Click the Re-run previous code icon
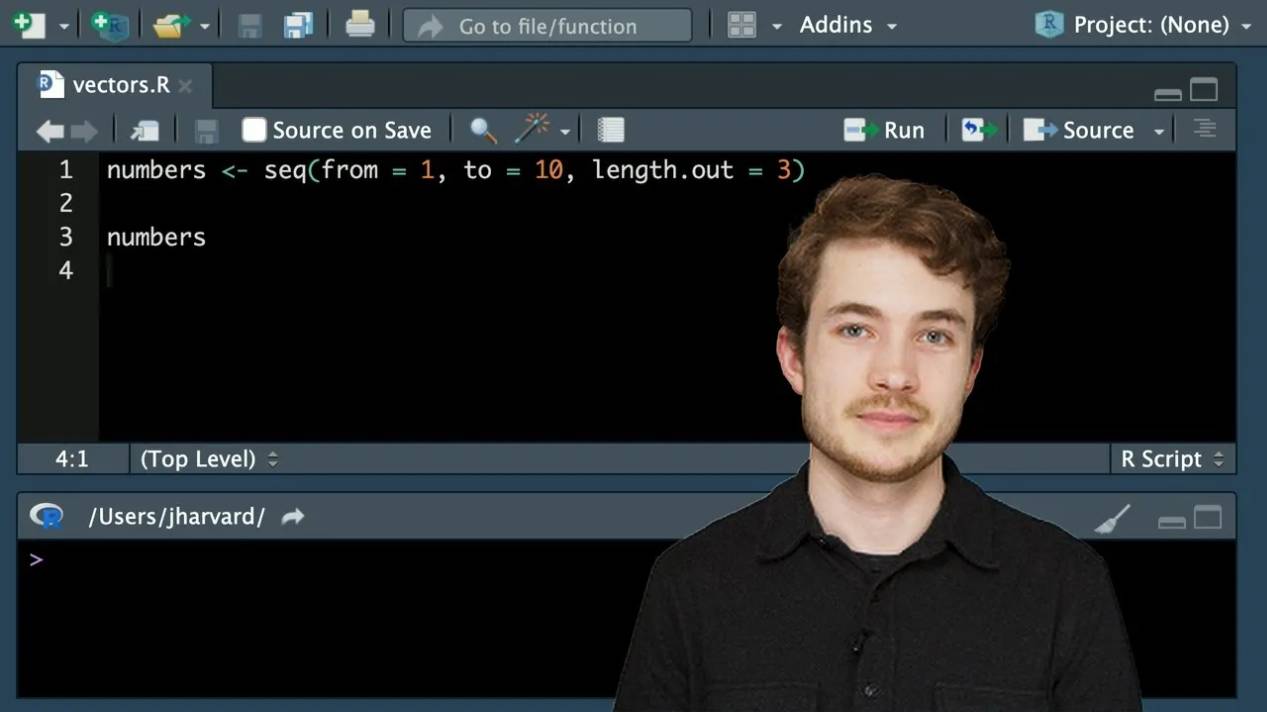Screen dimensions: 1267x712 point(979,130)
